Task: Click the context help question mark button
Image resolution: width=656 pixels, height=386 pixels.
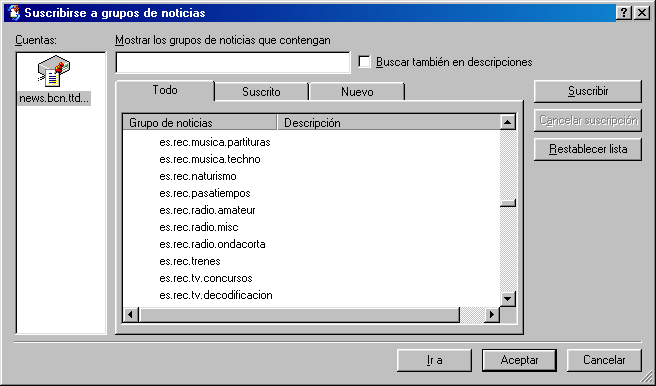Action: pos(624,13)
